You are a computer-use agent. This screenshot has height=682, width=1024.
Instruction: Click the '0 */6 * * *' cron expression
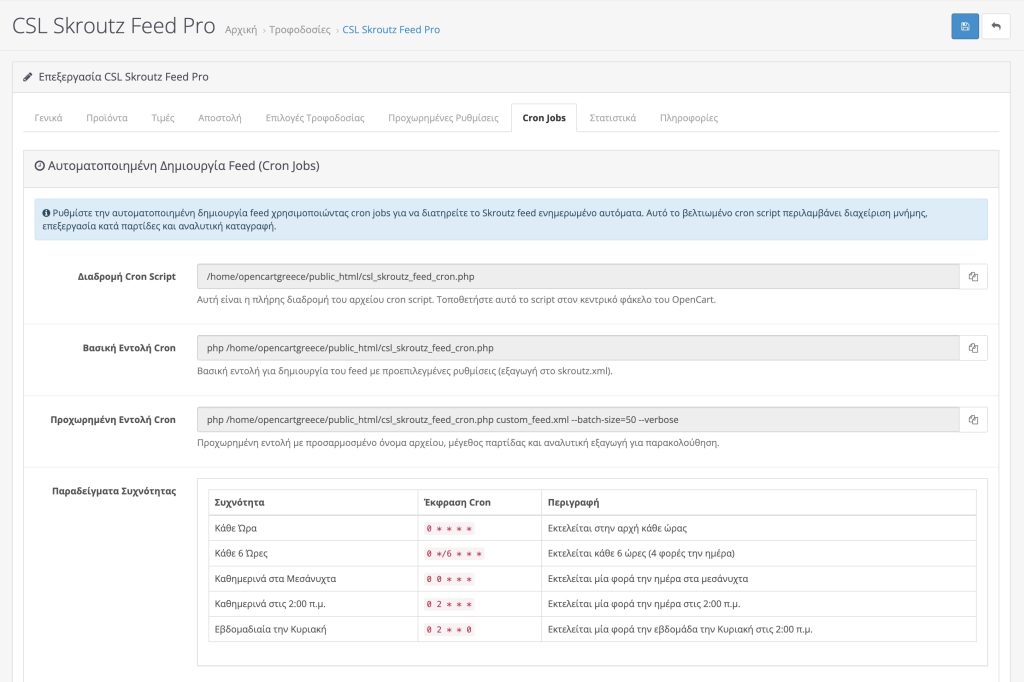point(454,554)
